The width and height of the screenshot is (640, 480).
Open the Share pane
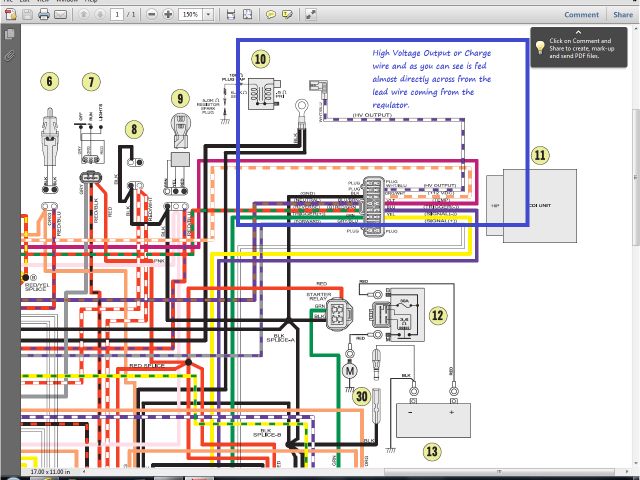[x=621, y=15]
